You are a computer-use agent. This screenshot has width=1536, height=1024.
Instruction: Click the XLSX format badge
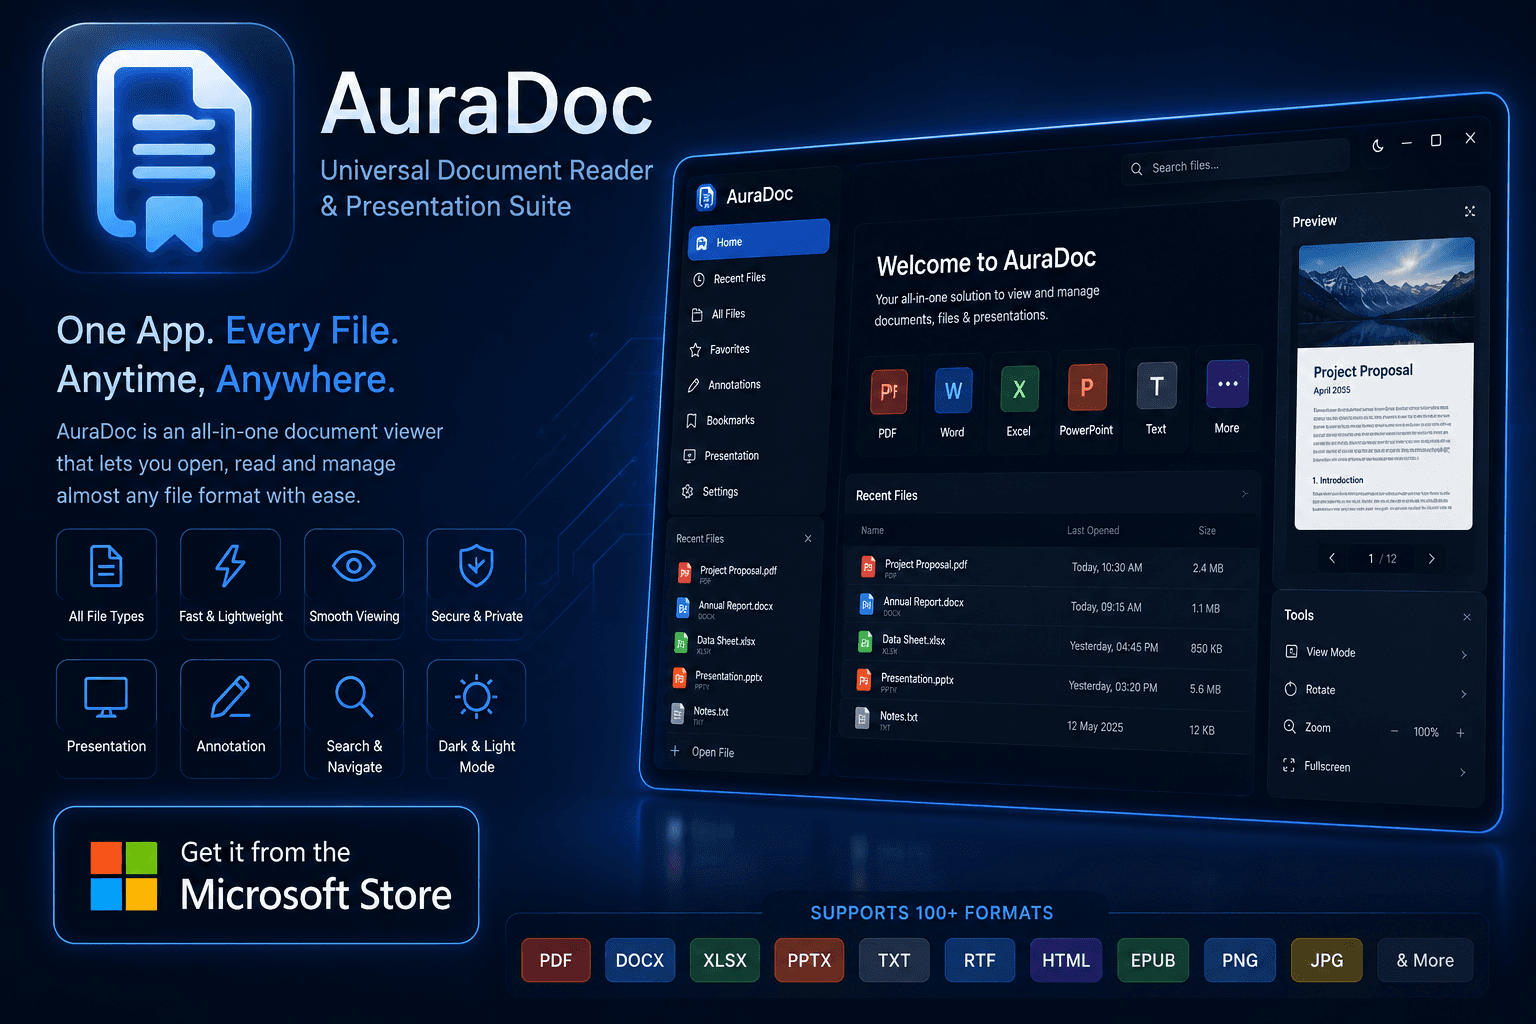pos(725,960)
